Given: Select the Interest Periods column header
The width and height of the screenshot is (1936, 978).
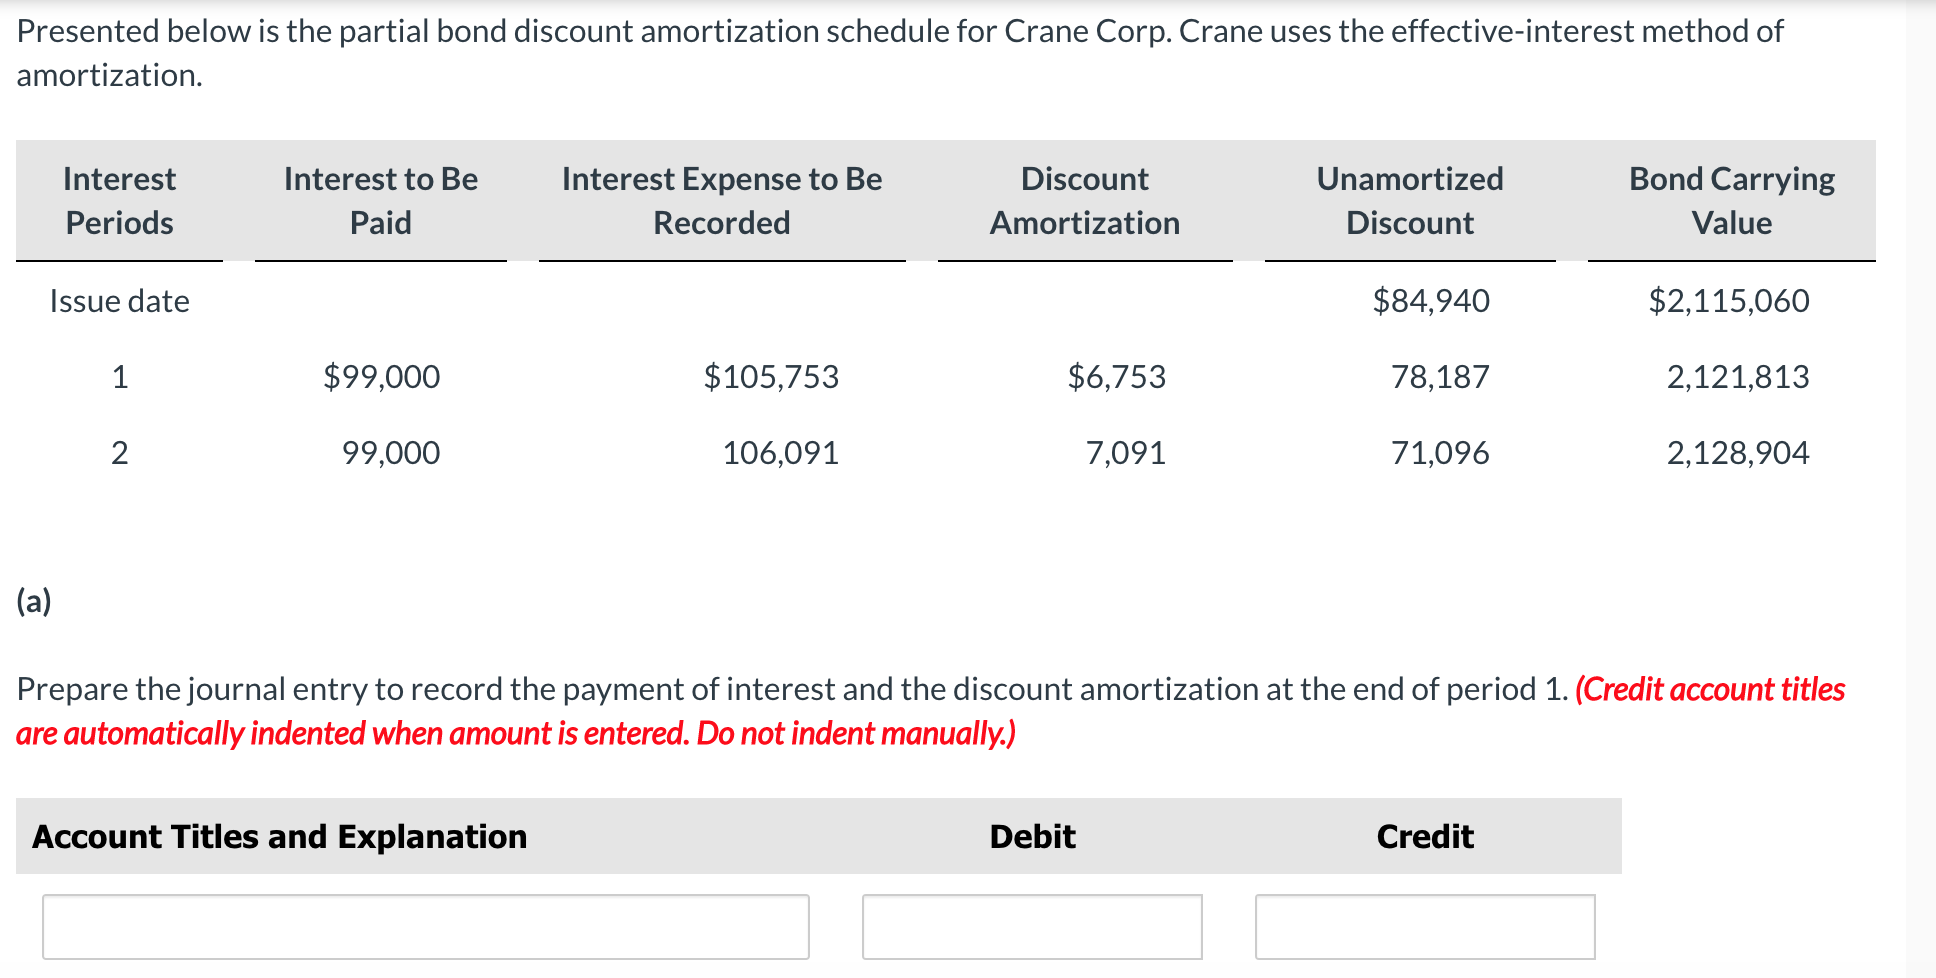Looking at the screenshot, I should point(118,200).
